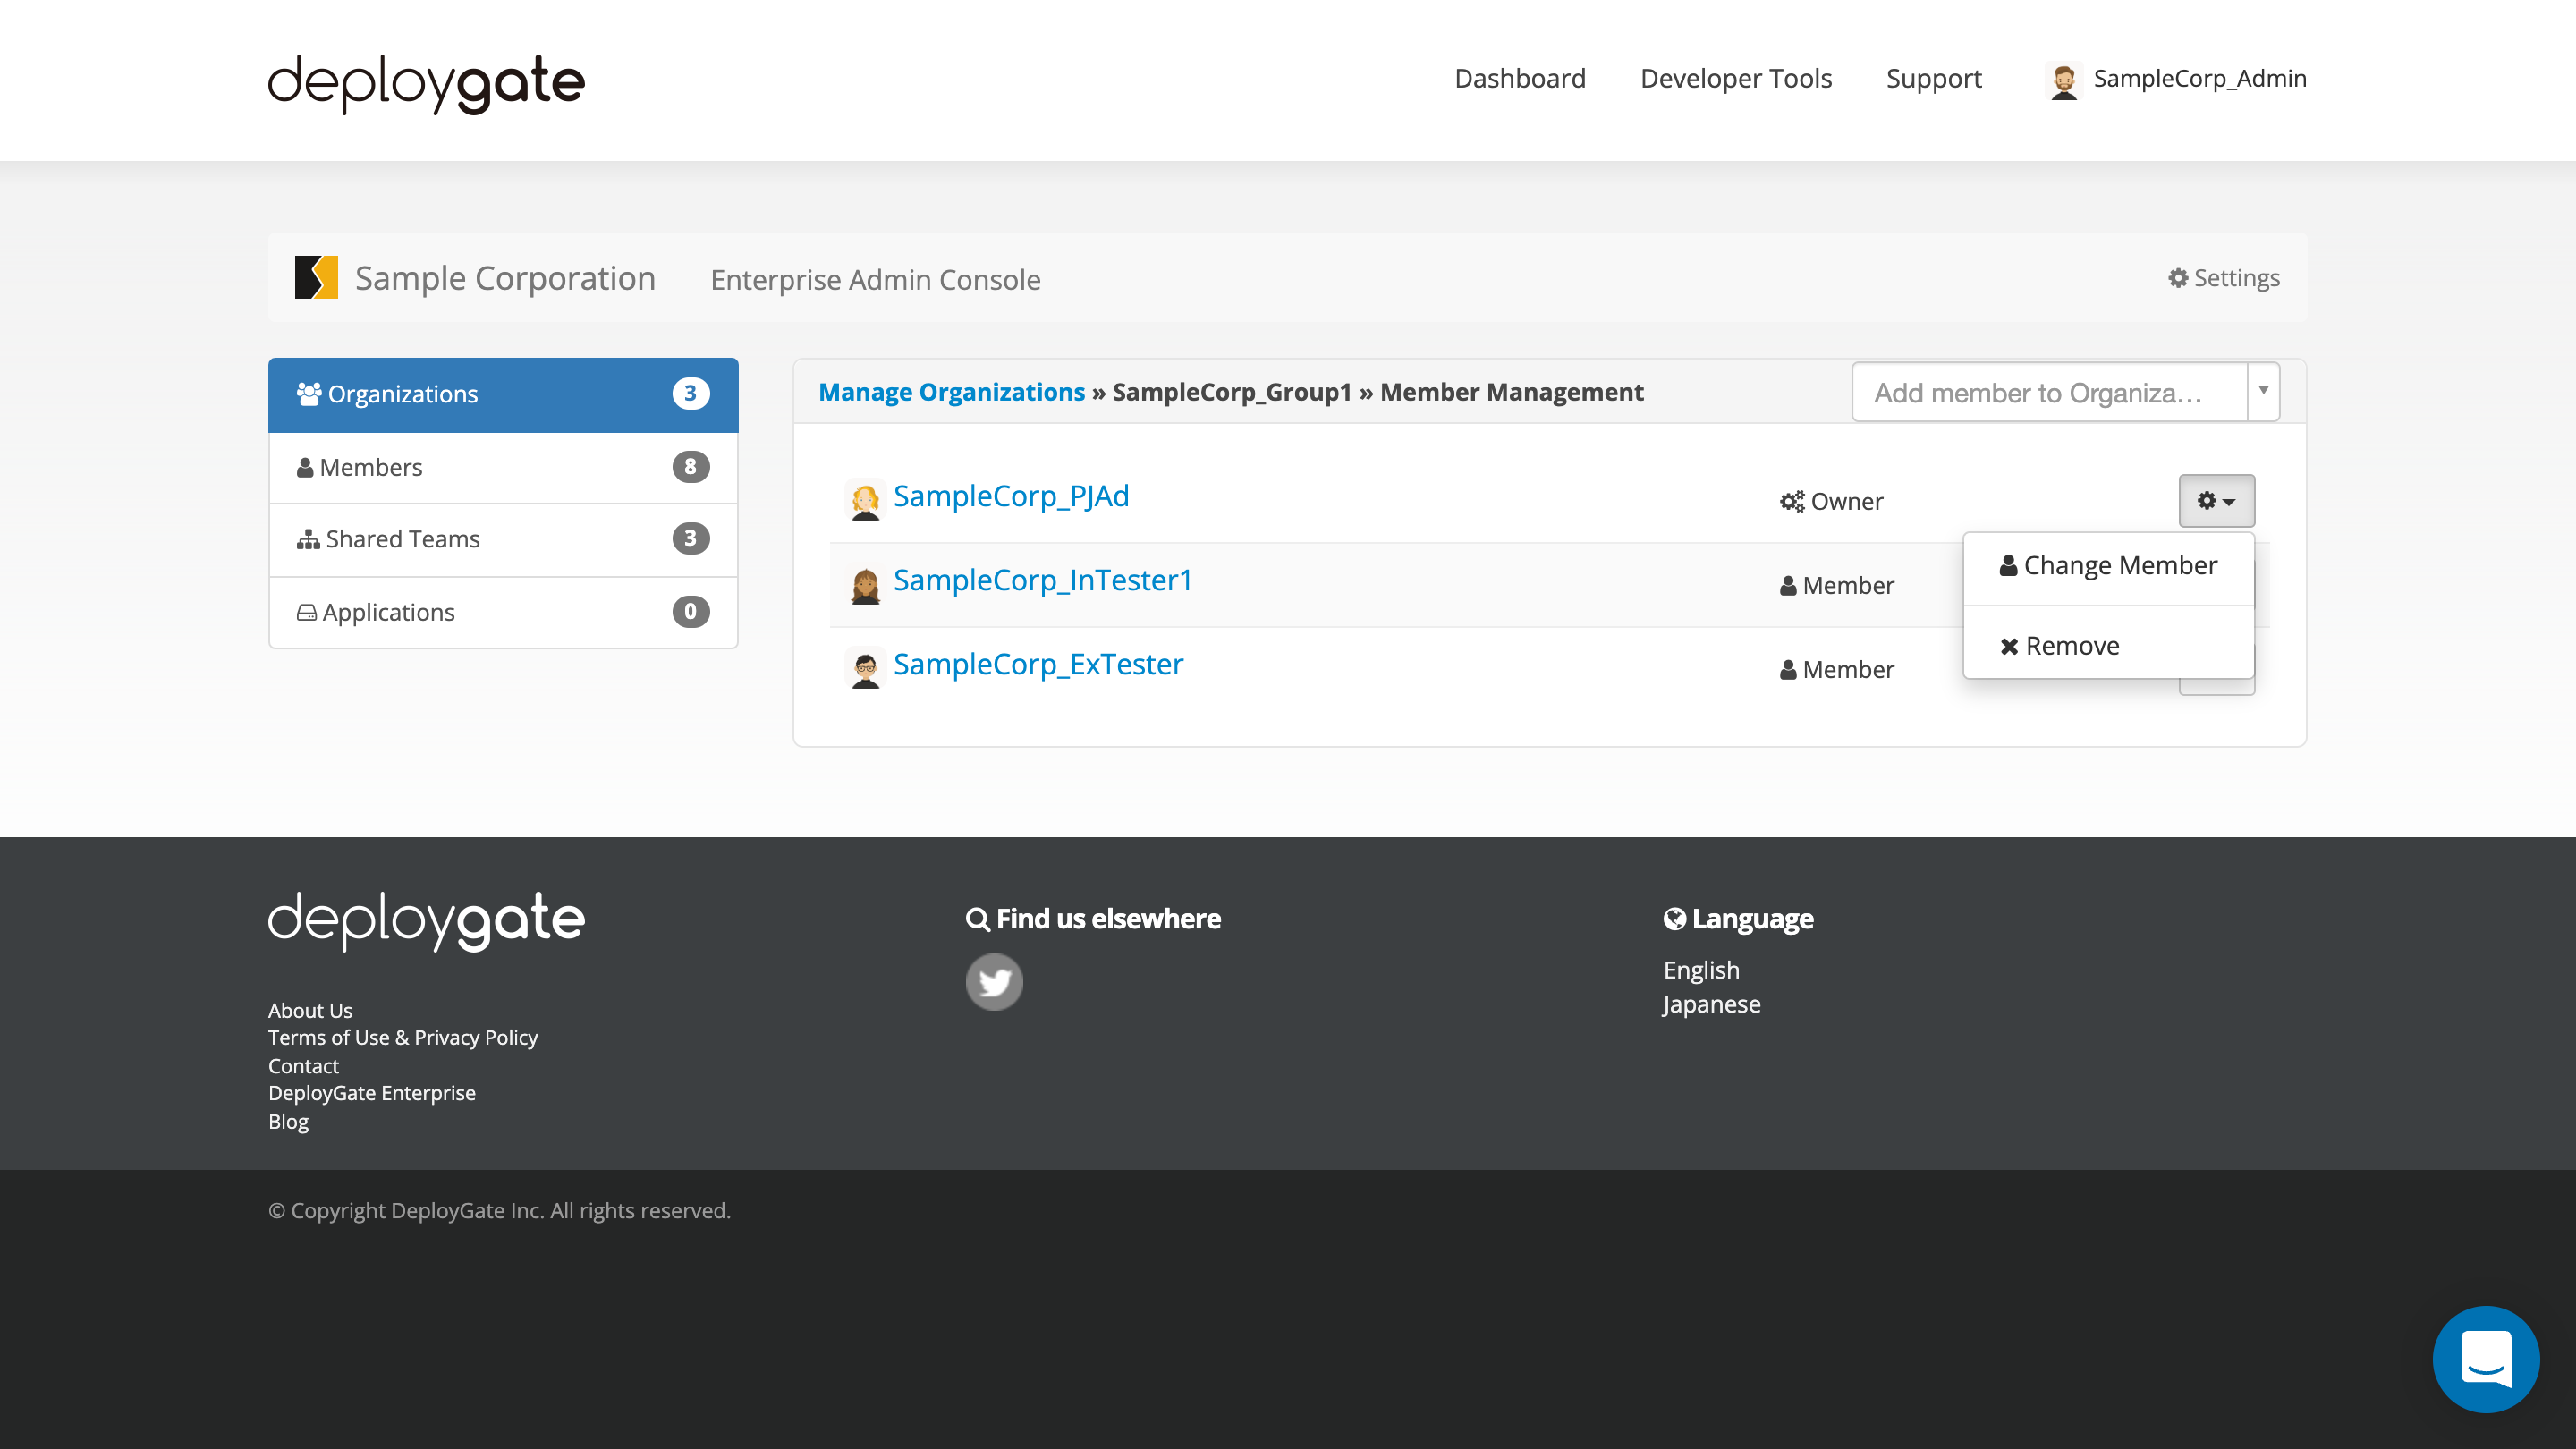Open Support in top navigation
The height and width of the screenshot is (1449, 2576).
[1933, 79]
